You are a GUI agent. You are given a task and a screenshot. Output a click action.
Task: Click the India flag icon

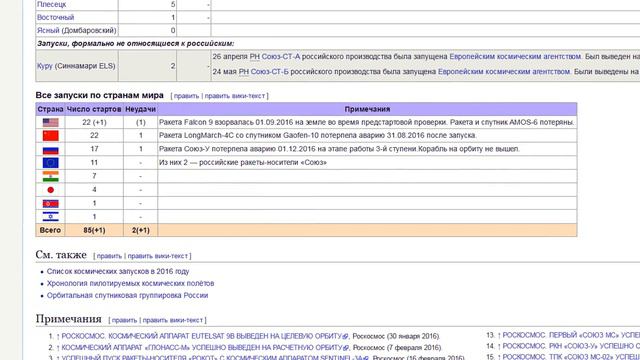pos(51,176)
